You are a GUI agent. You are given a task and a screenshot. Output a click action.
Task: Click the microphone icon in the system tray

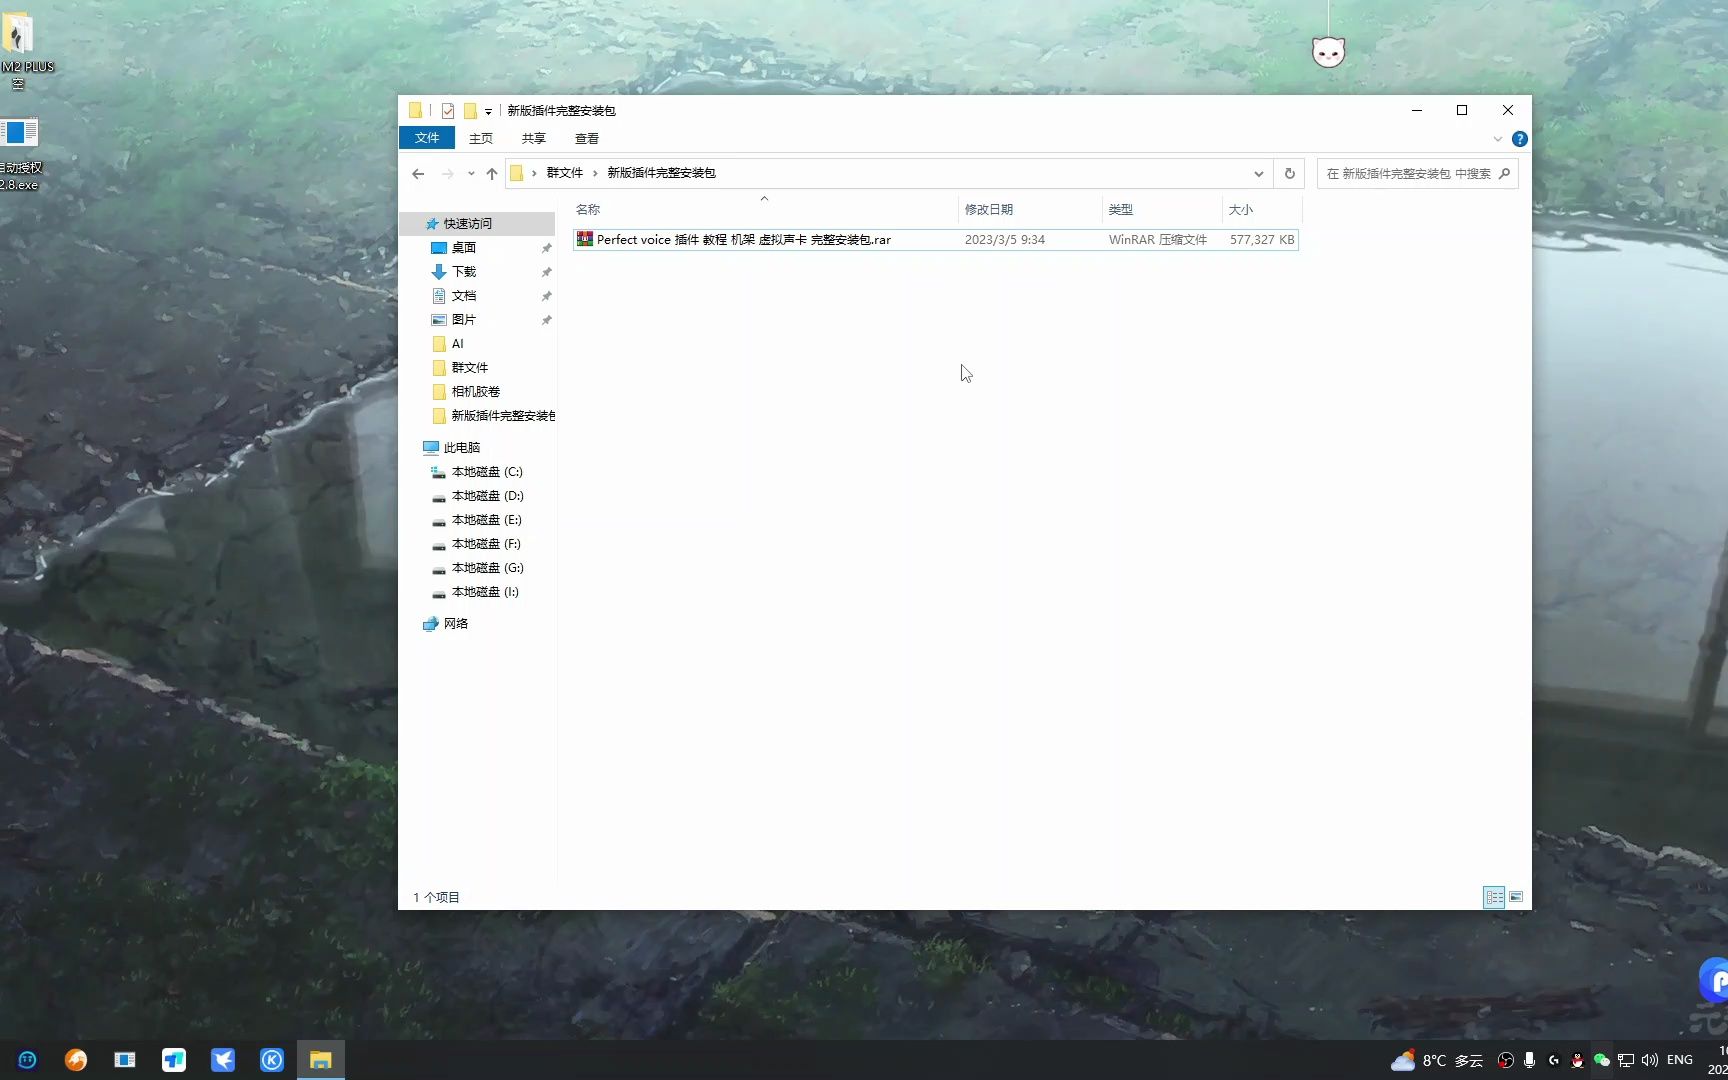[1529, 1060]
